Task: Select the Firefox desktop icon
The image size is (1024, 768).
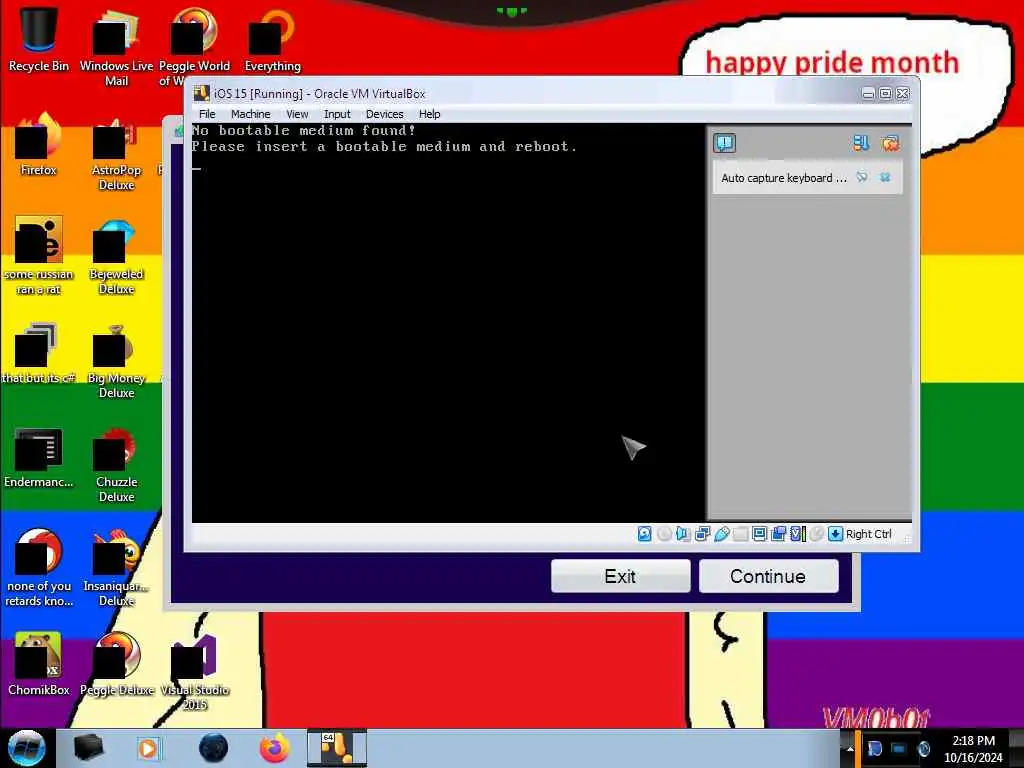Action: point(39,144)
